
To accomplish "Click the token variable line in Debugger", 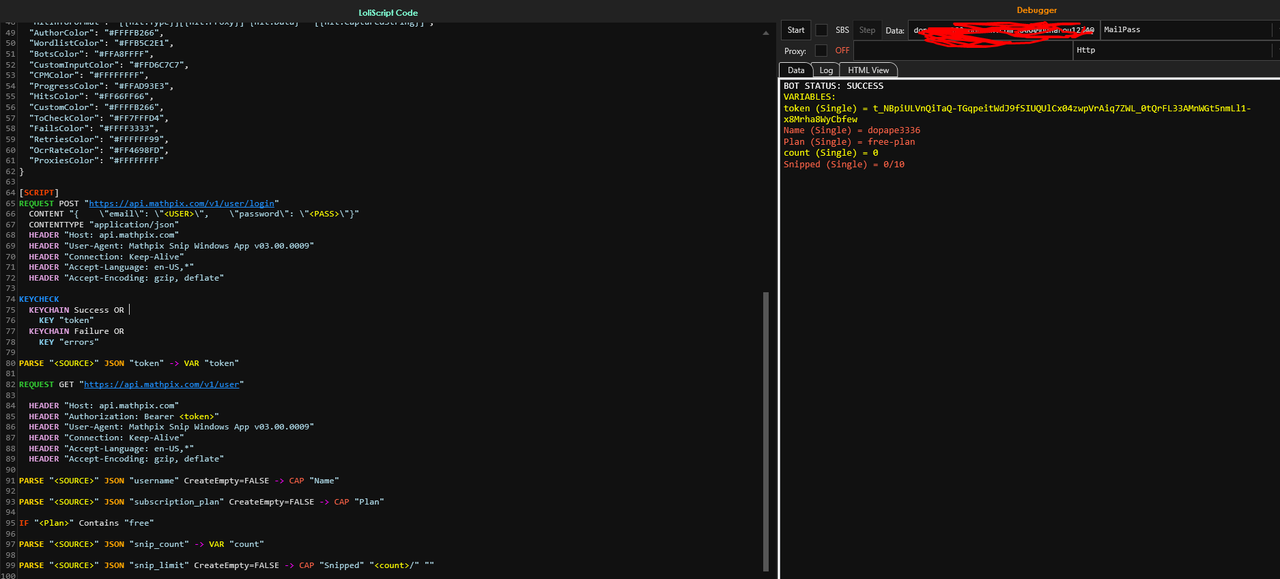I will click(x=1017, y=113).
